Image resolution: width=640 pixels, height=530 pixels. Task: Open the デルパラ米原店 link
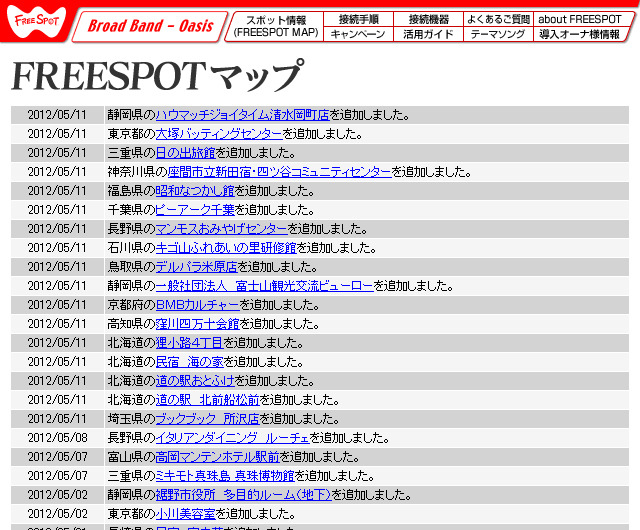[x=196, y=267]
